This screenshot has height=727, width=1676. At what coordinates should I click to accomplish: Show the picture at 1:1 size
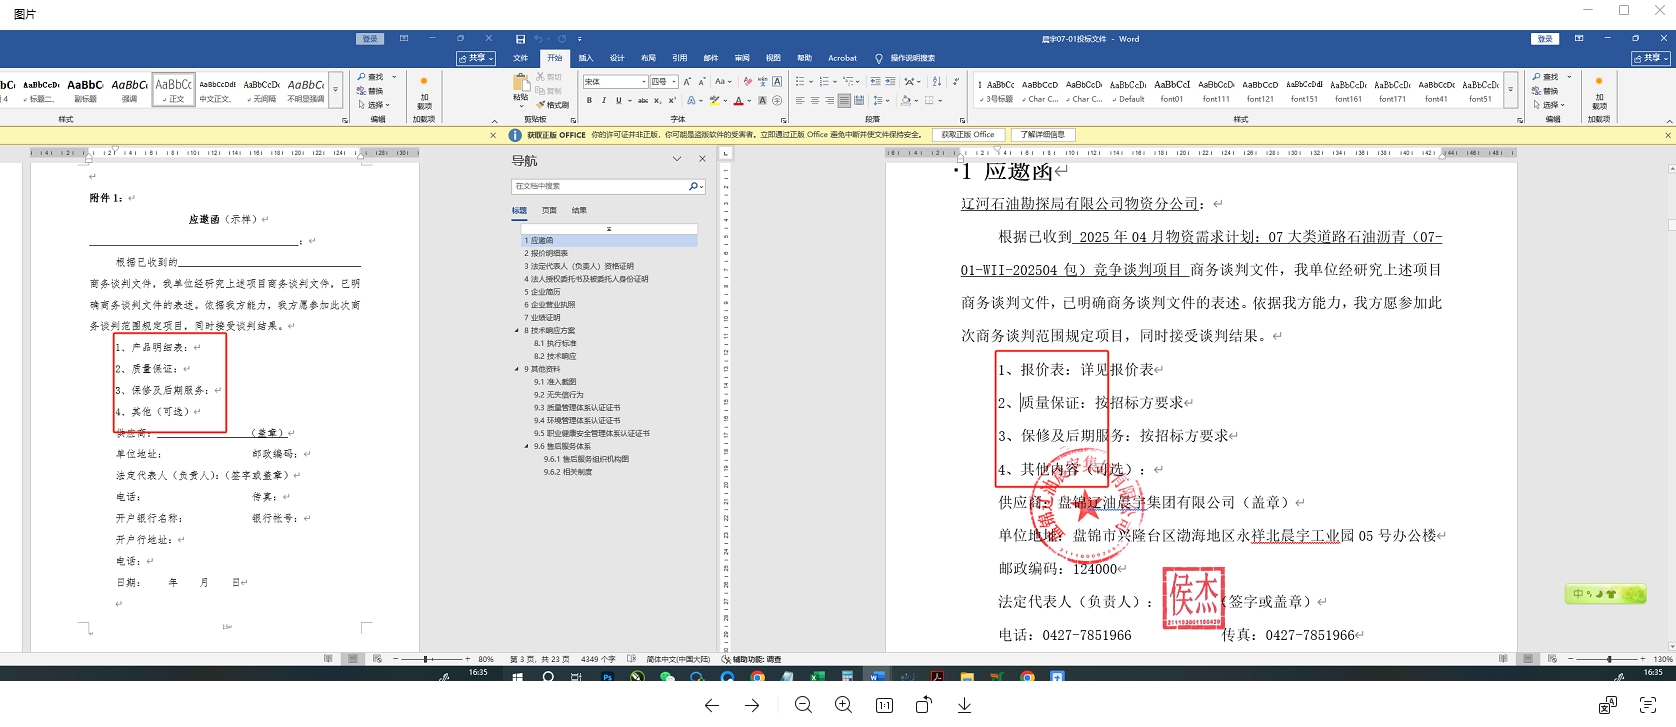tap(884, 705)
